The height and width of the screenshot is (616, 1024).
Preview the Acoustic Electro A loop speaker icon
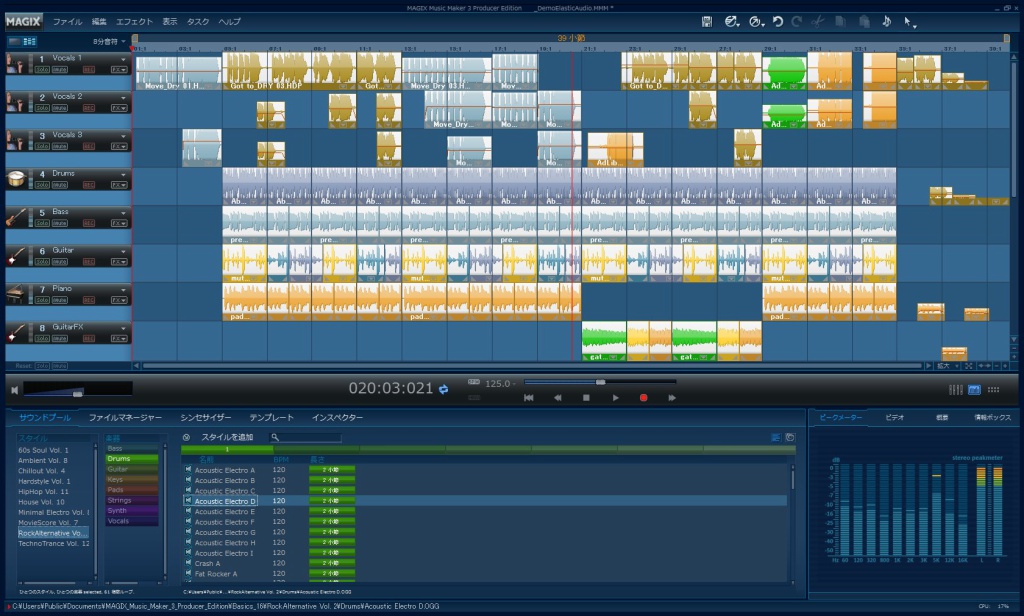pyautogui.click(x=188, y=470)
